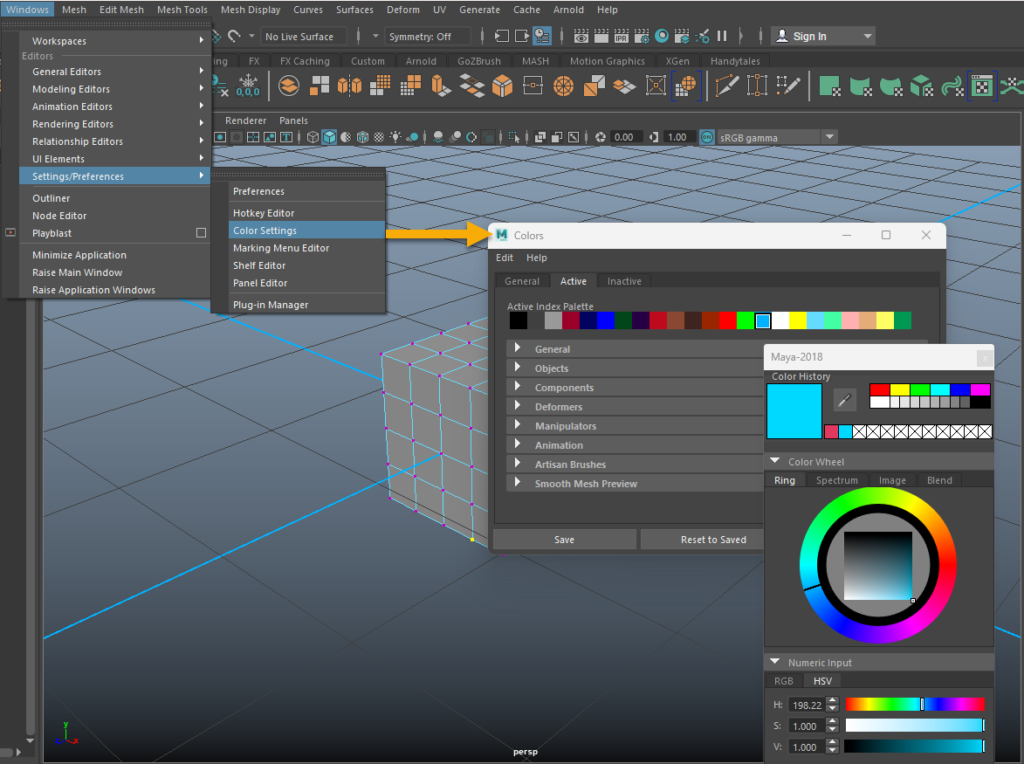Switch to the Spectrum tab
This screenshot has height=764, width=1024.
click(837, 480)
